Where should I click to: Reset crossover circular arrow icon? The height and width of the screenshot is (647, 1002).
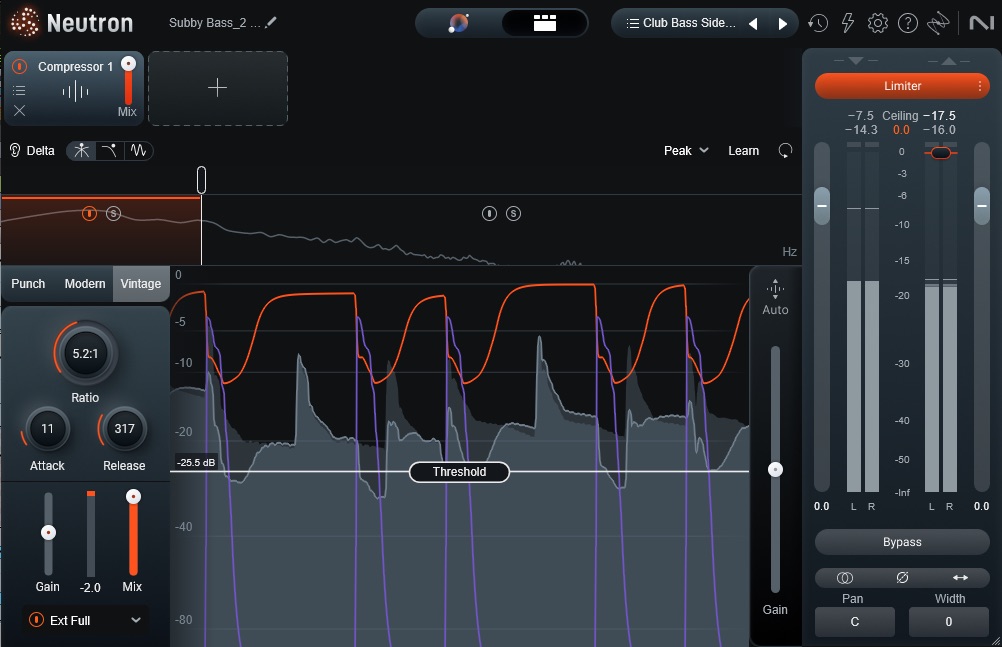coord(785,150)
